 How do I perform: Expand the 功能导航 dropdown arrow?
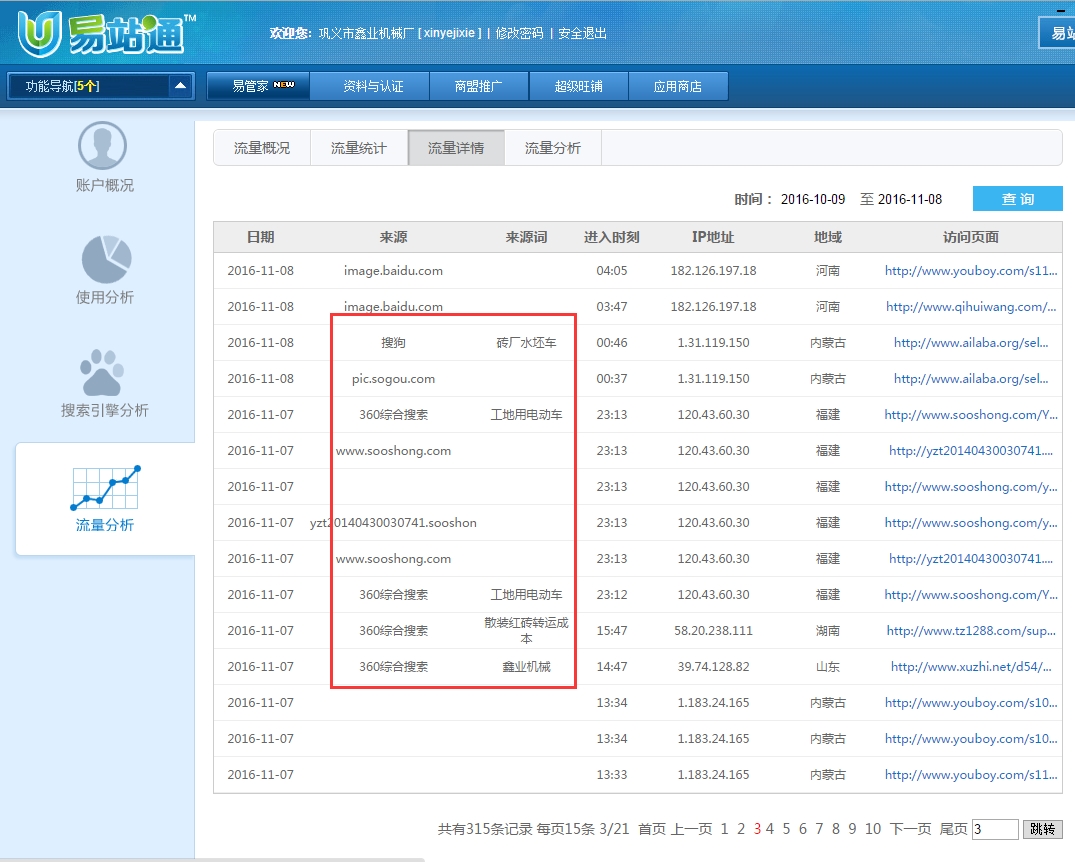[180, 86]
